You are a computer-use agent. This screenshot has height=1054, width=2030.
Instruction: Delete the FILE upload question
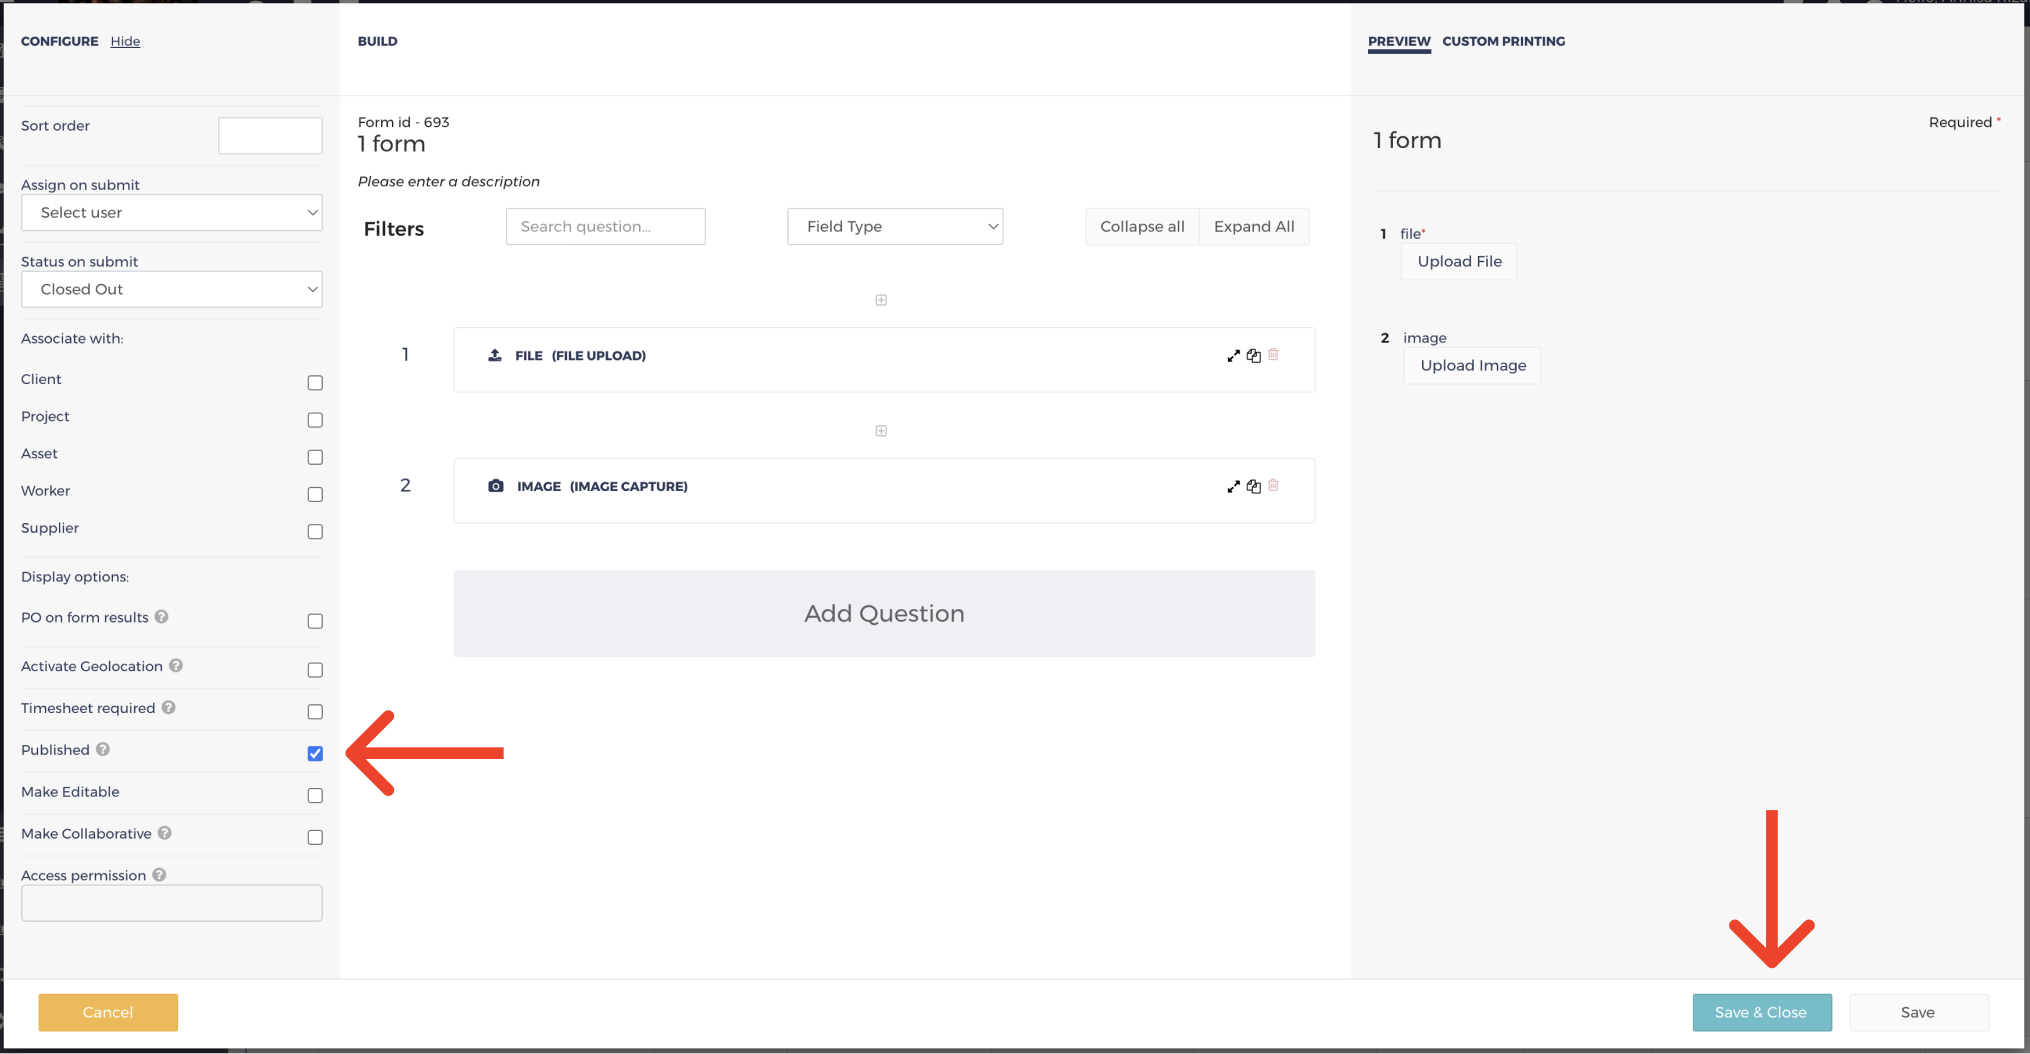[x=1273, y=354]
